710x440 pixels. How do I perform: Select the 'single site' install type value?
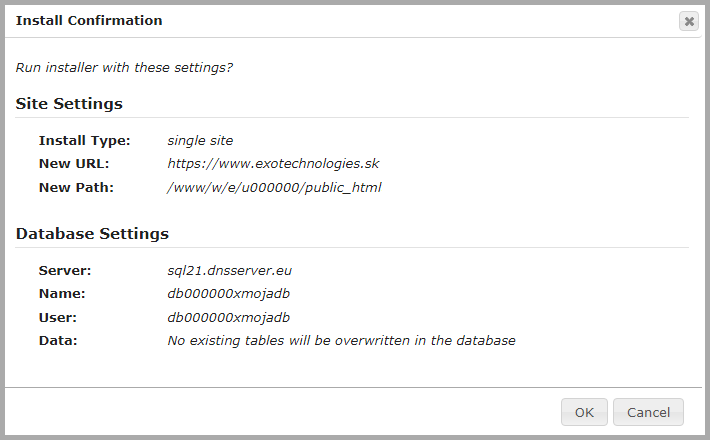[200, 140]
